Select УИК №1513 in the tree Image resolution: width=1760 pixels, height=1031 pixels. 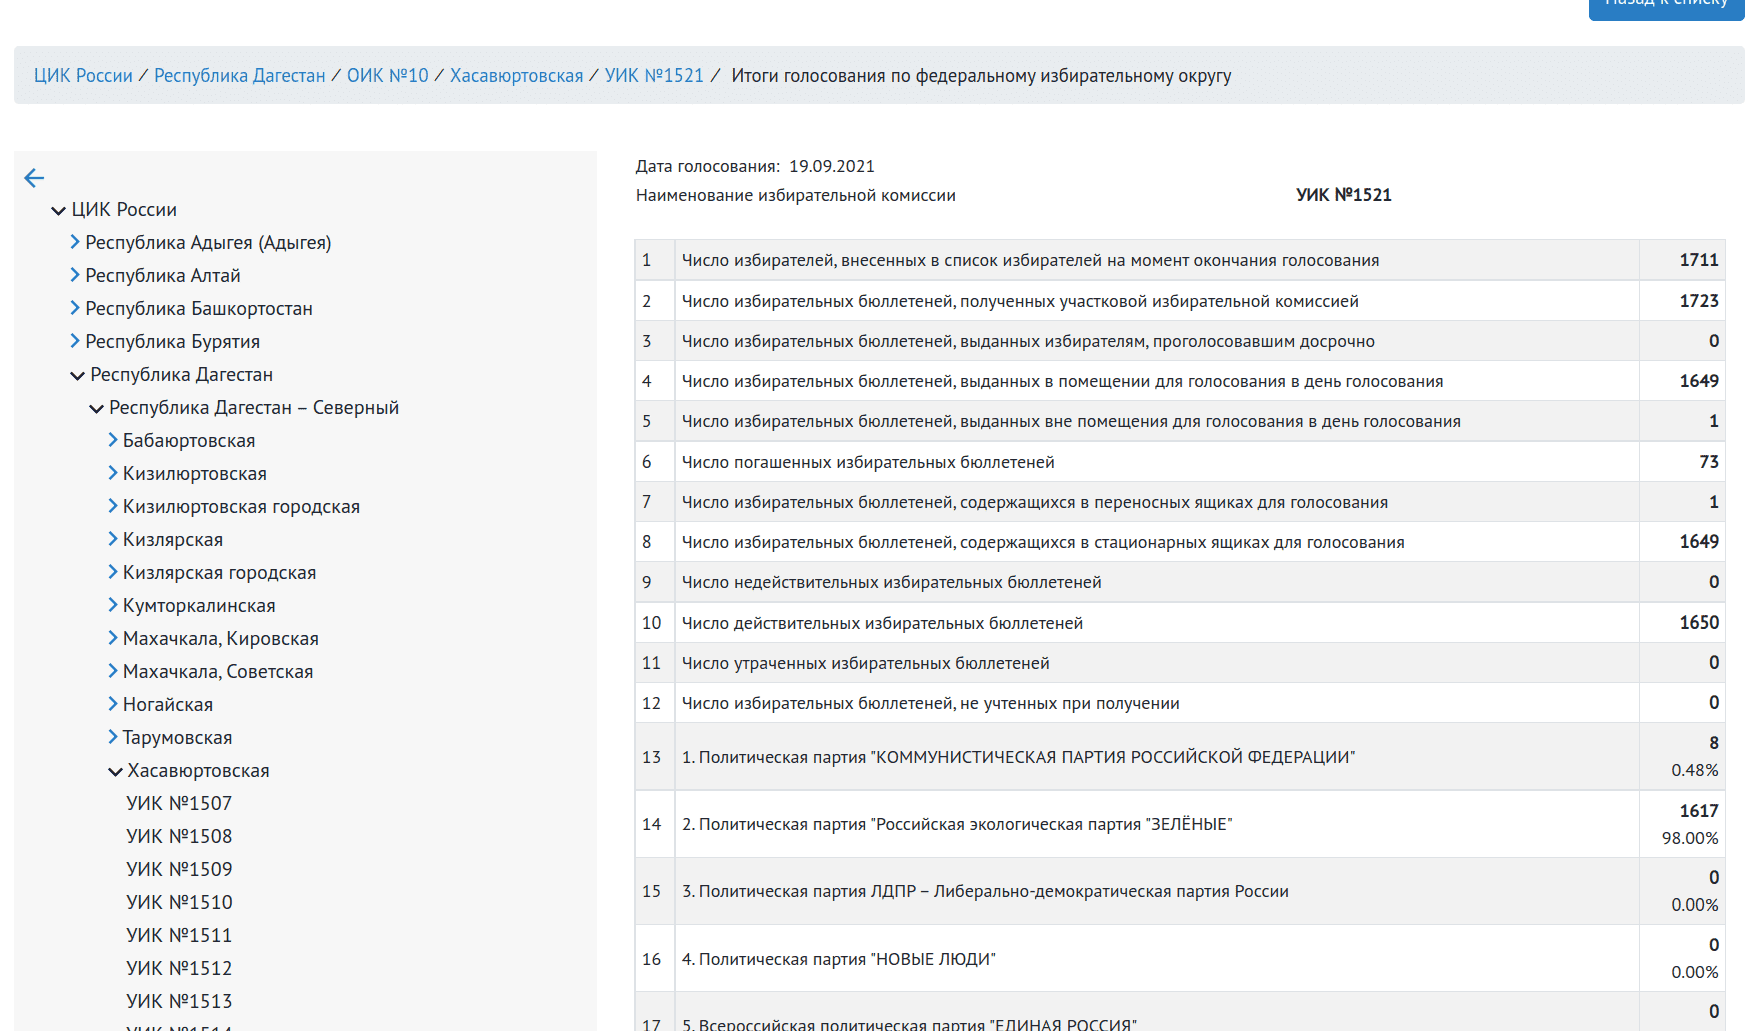point(179,1001)
